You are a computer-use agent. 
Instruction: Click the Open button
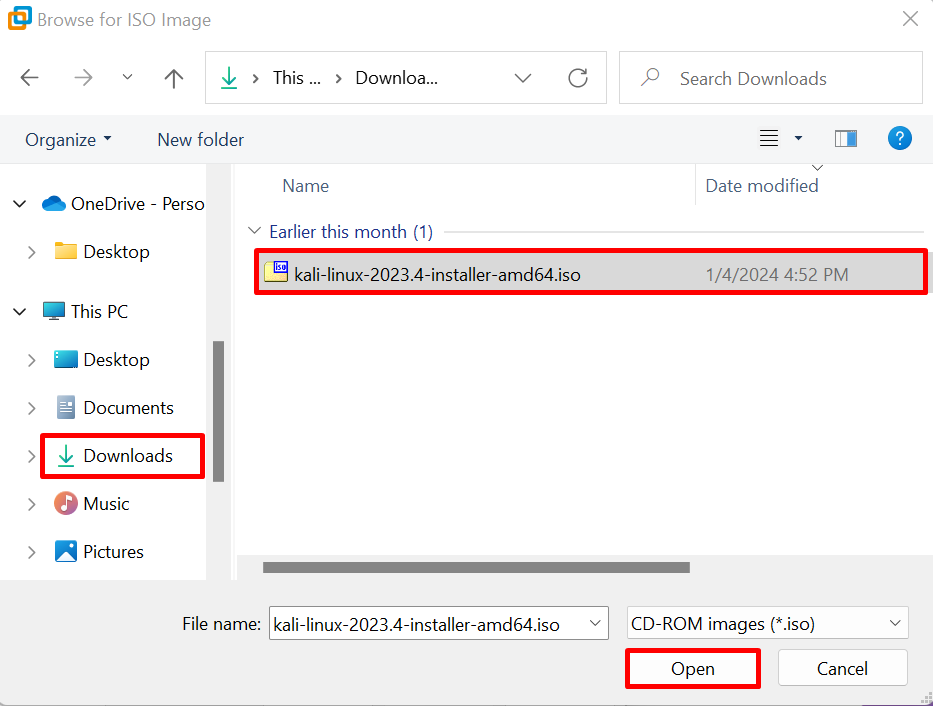(693, 669)
